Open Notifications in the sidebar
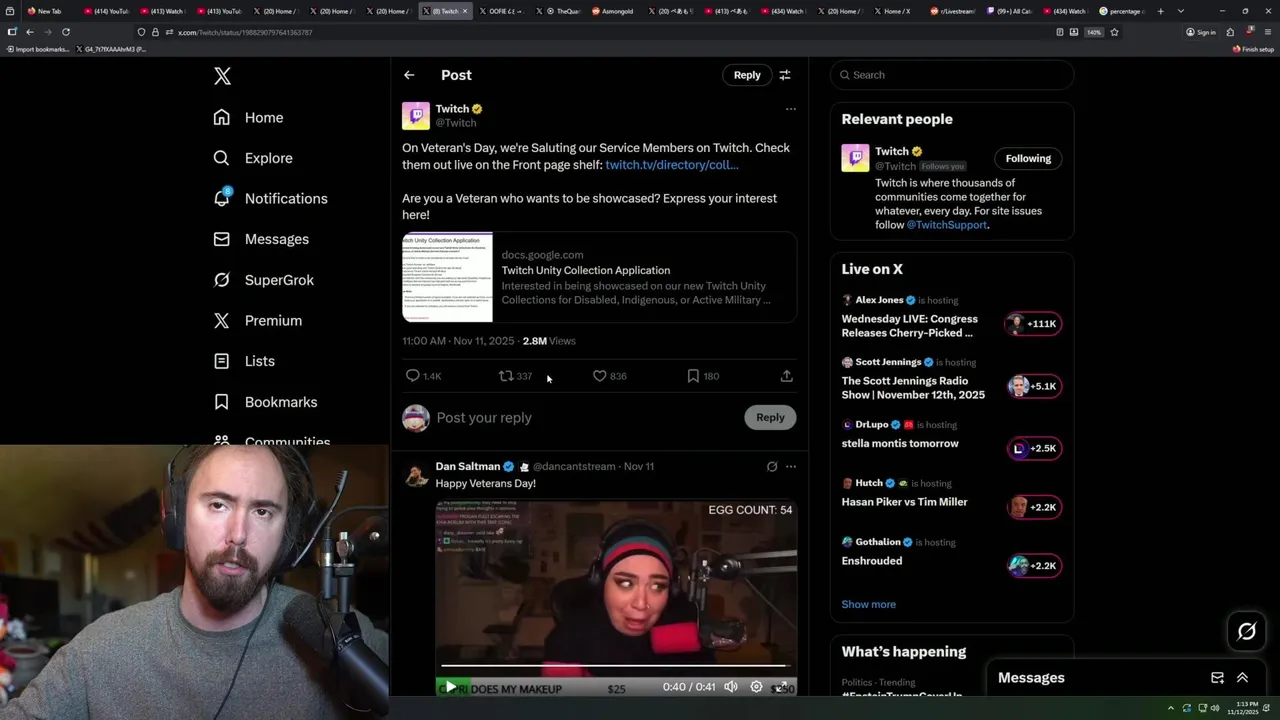 tap(271, 198)
